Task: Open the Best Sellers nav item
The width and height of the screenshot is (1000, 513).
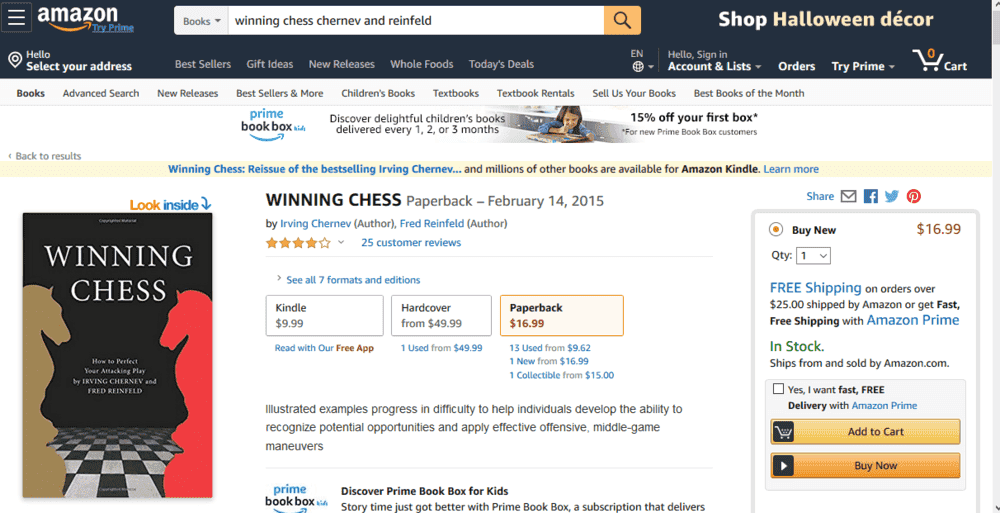Action: 202,64
